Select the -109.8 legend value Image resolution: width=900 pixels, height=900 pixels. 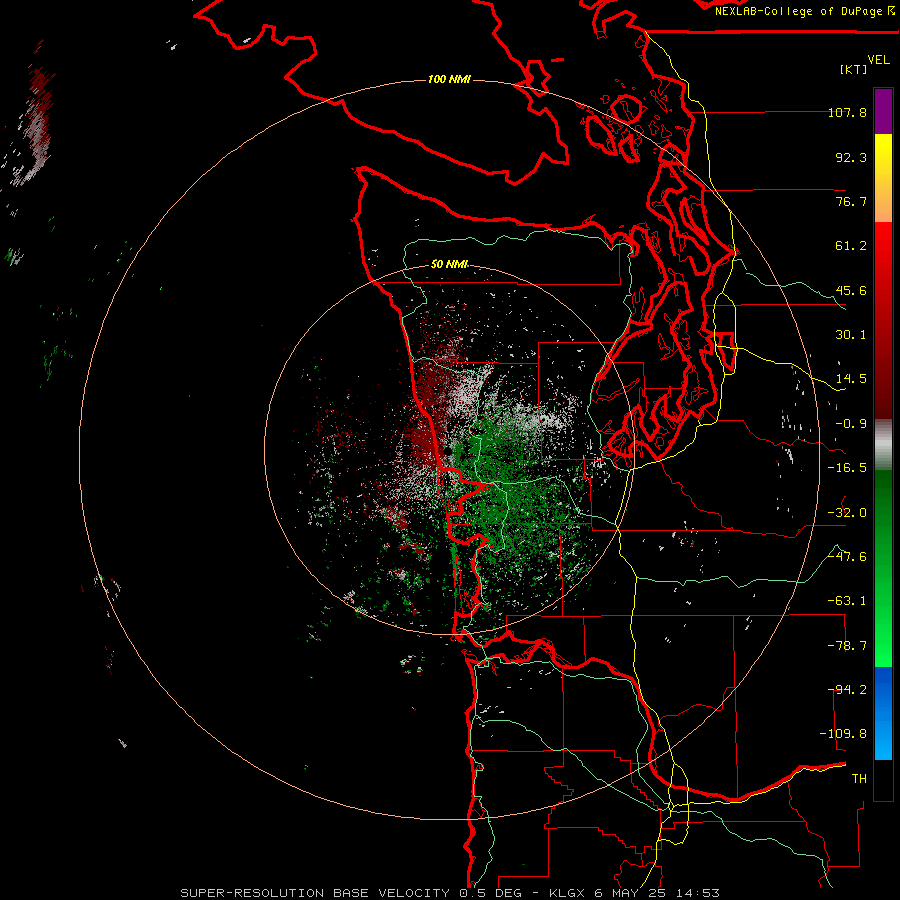[x=843, y=734]
